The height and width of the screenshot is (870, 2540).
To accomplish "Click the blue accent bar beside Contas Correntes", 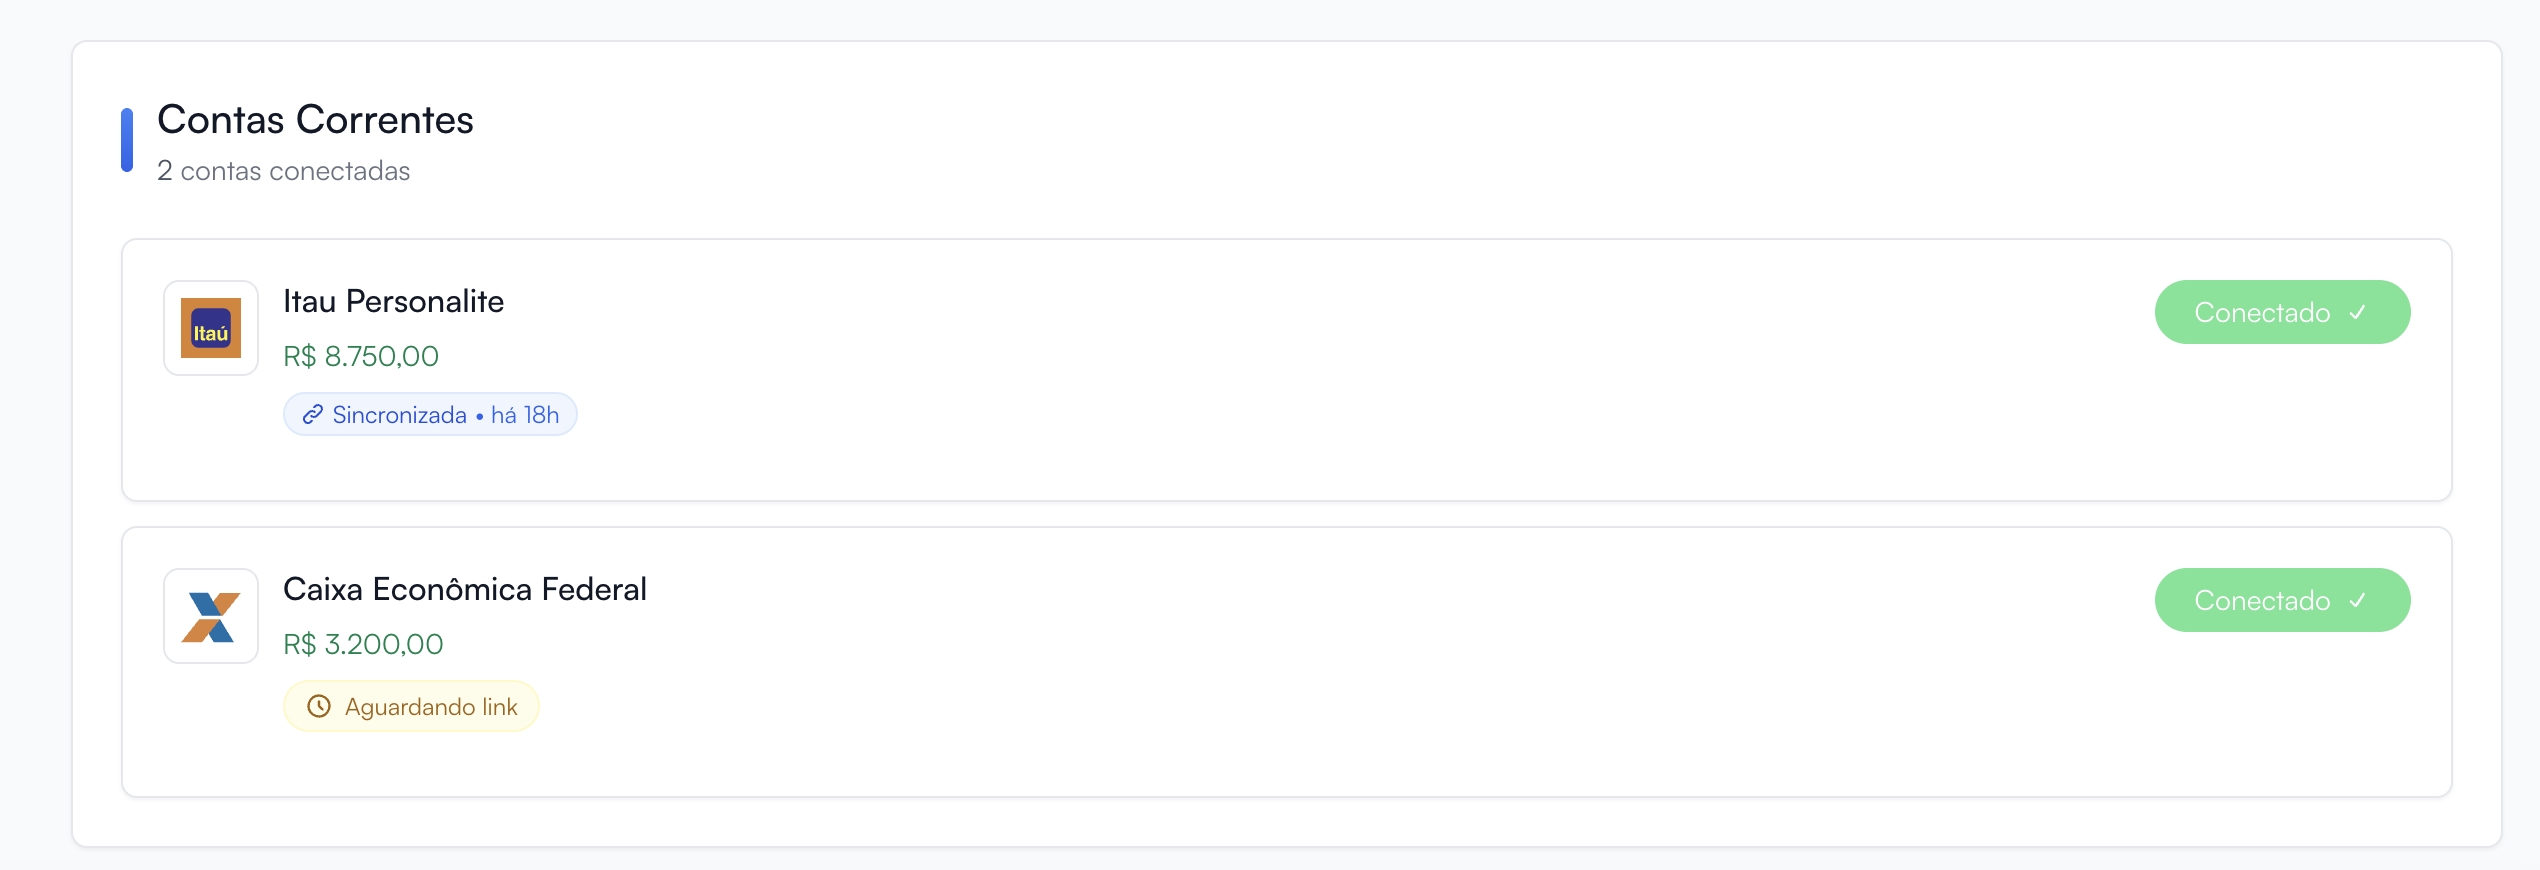I will click(127, 140).
